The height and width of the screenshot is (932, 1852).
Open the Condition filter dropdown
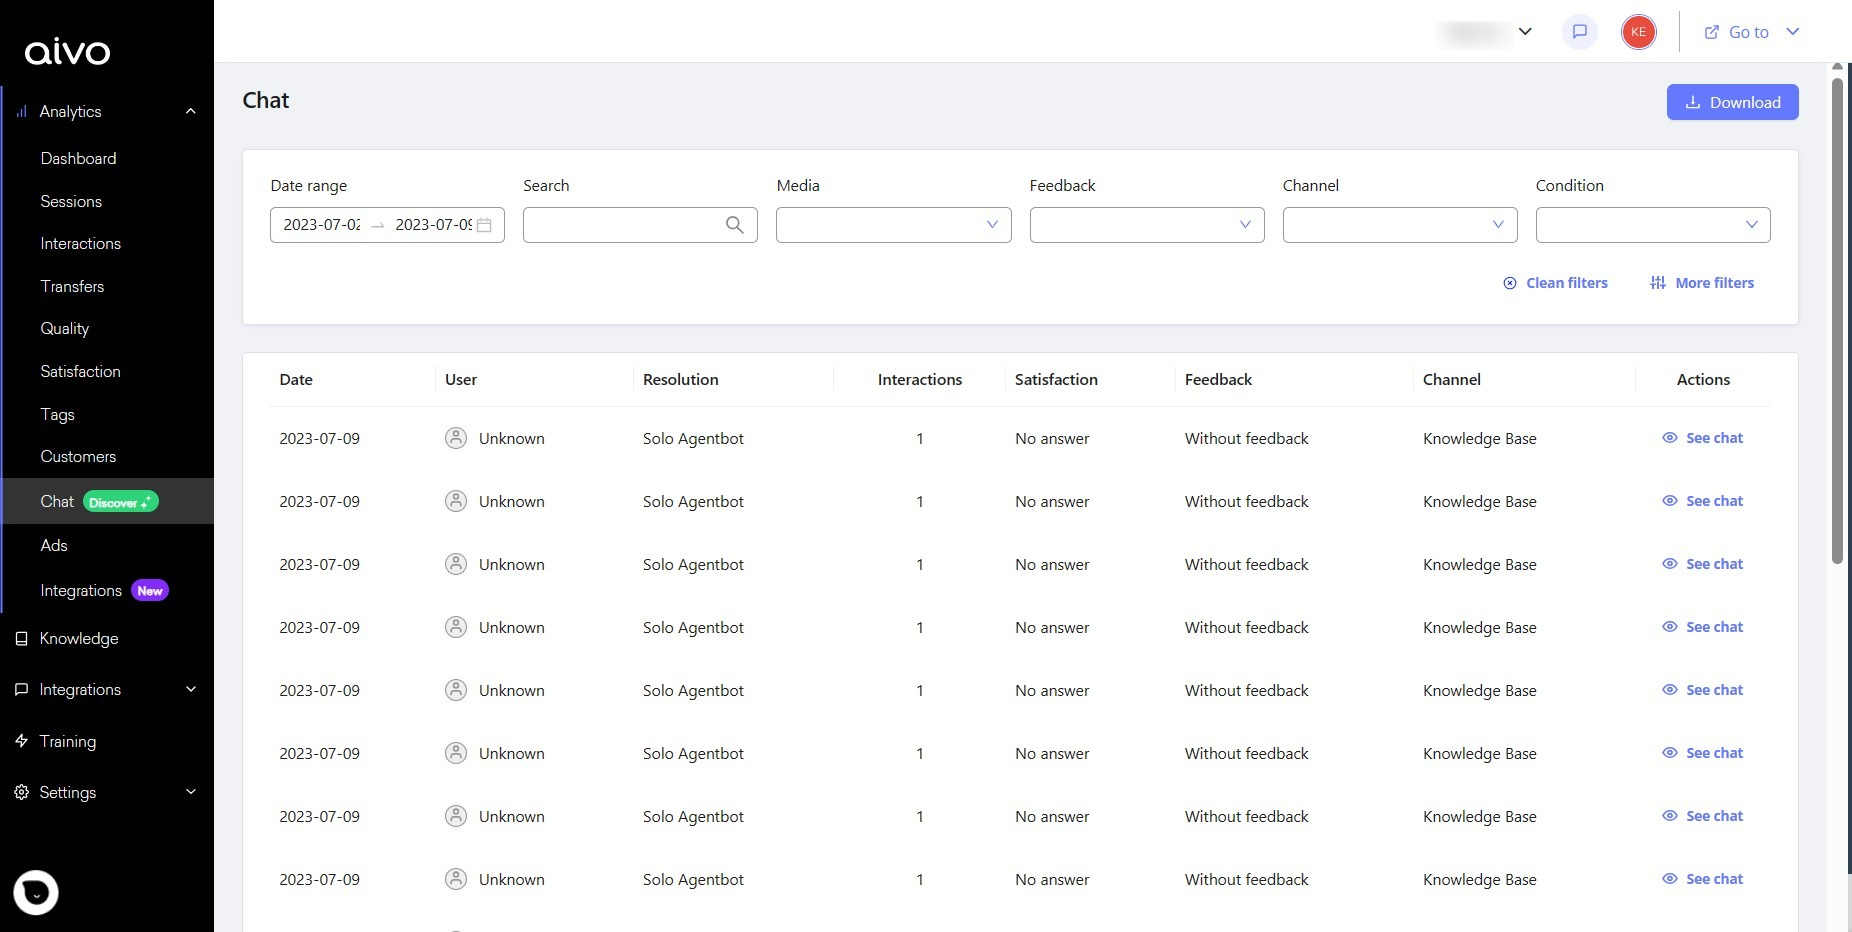point(1652,225)
